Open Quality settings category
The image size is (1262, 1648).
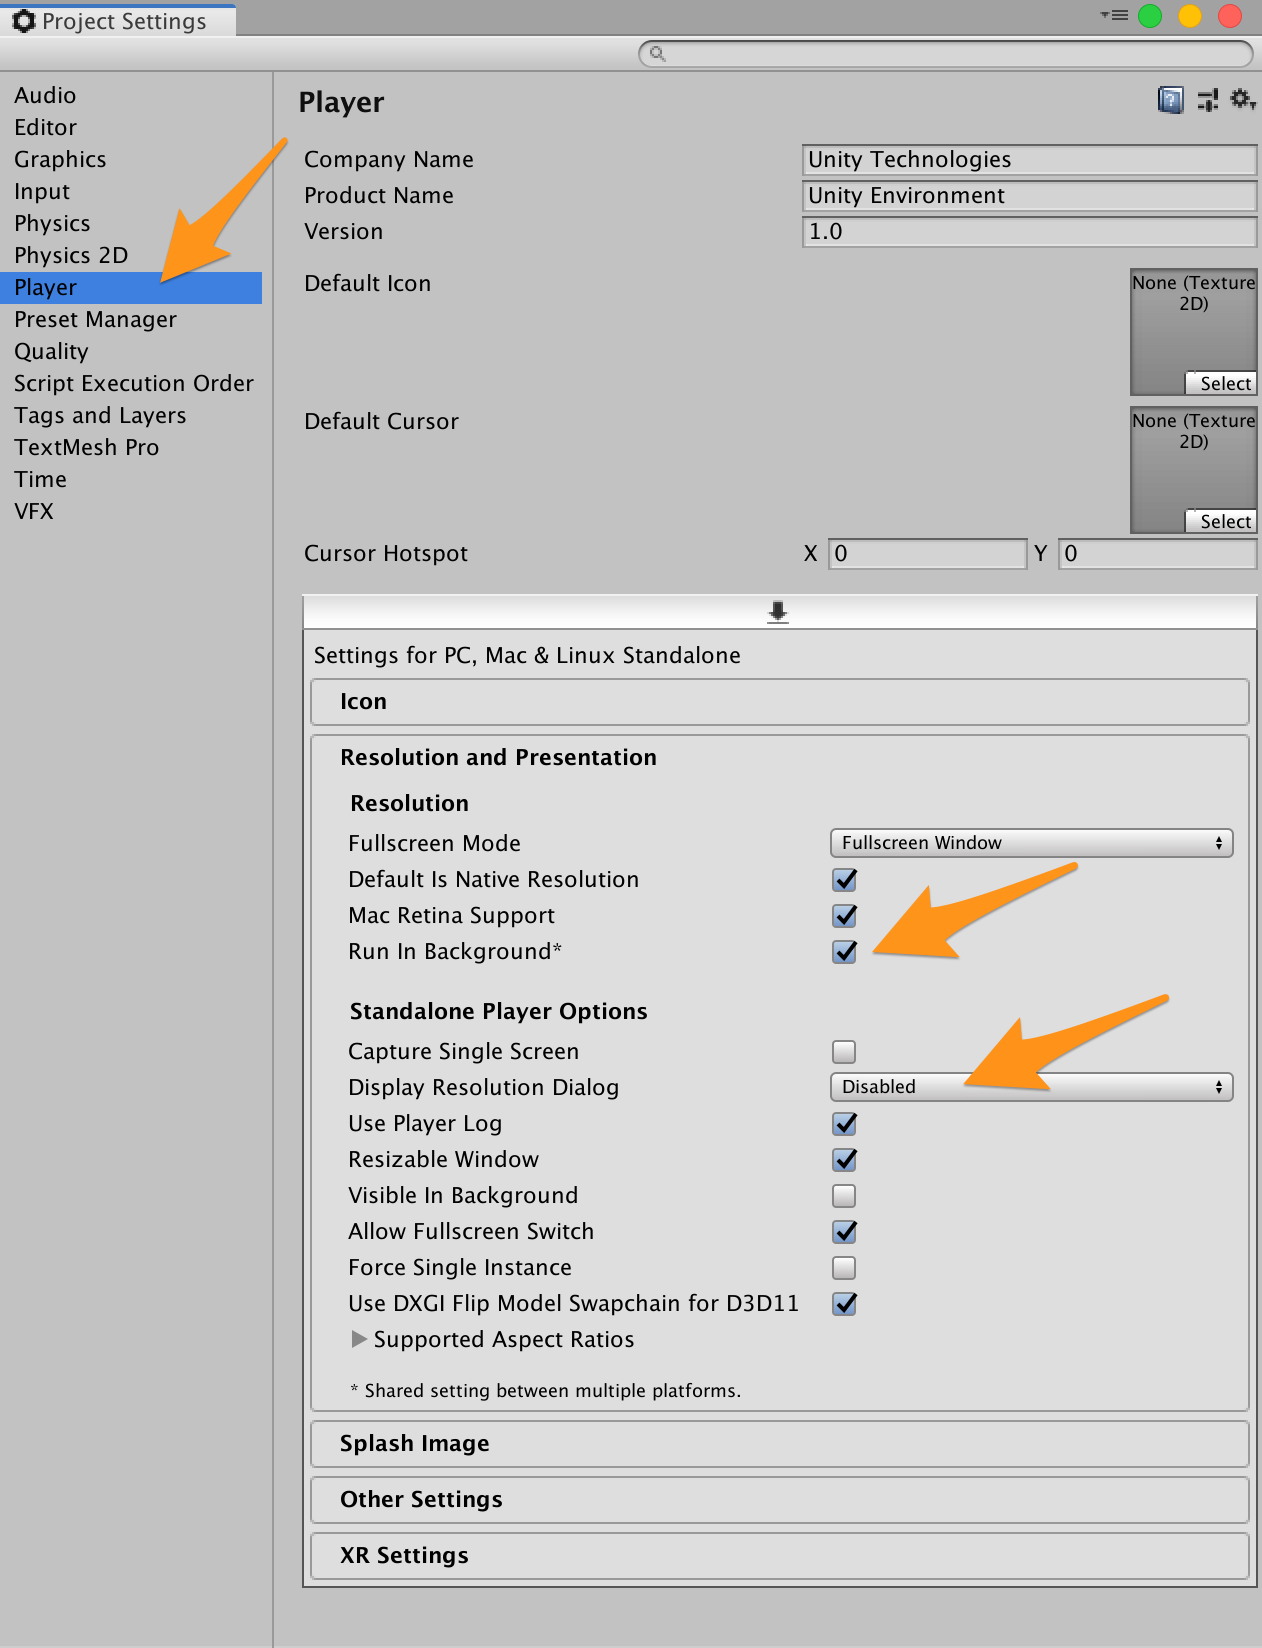(131, 352)
